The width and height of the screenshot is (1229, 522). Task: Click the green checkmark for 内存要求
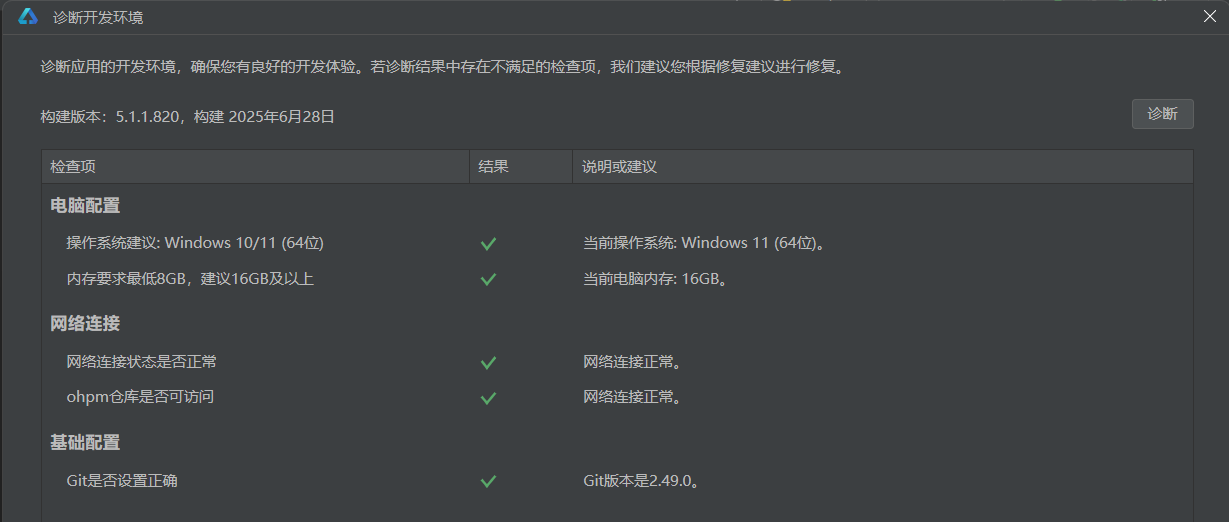coord(488,279)
